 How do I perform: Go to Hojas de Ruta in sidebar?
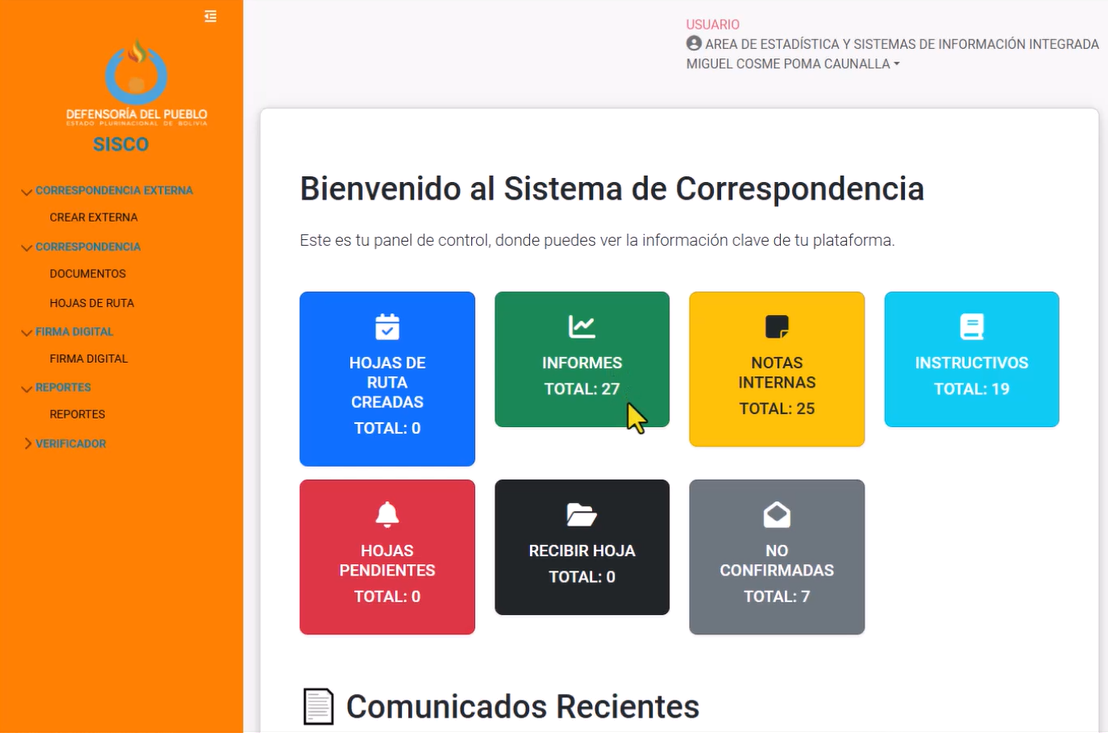point(92,303)
